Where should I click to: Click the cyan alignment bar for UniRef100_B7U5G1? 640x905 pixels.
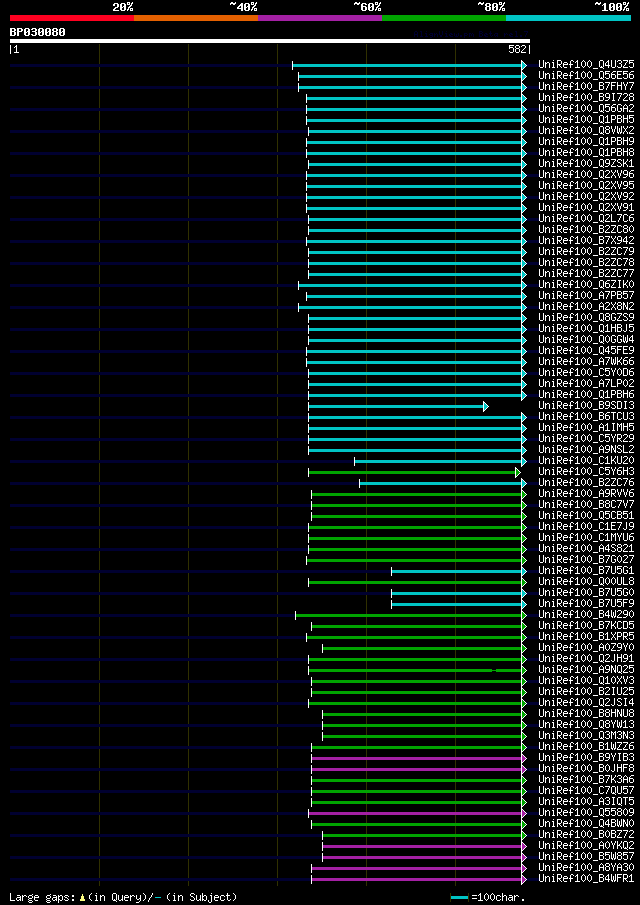click(459, 571)
